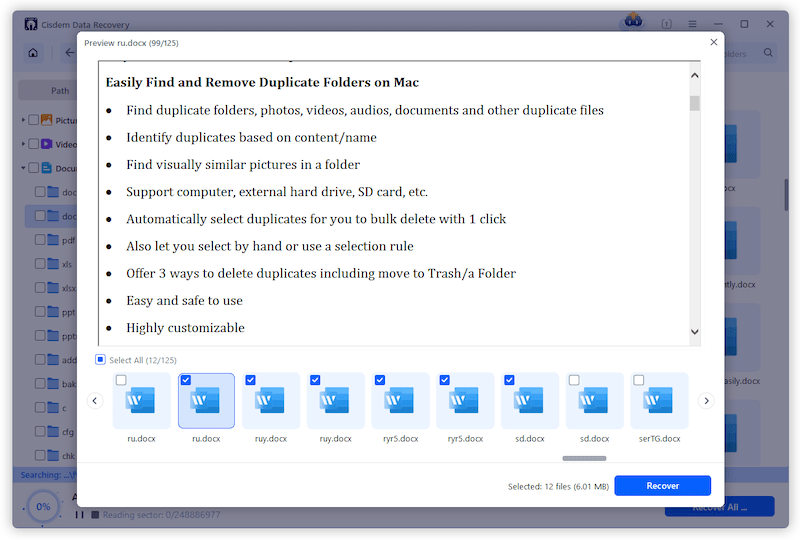
Task: Select the add folder icon in tree
Action: [53, 360]
